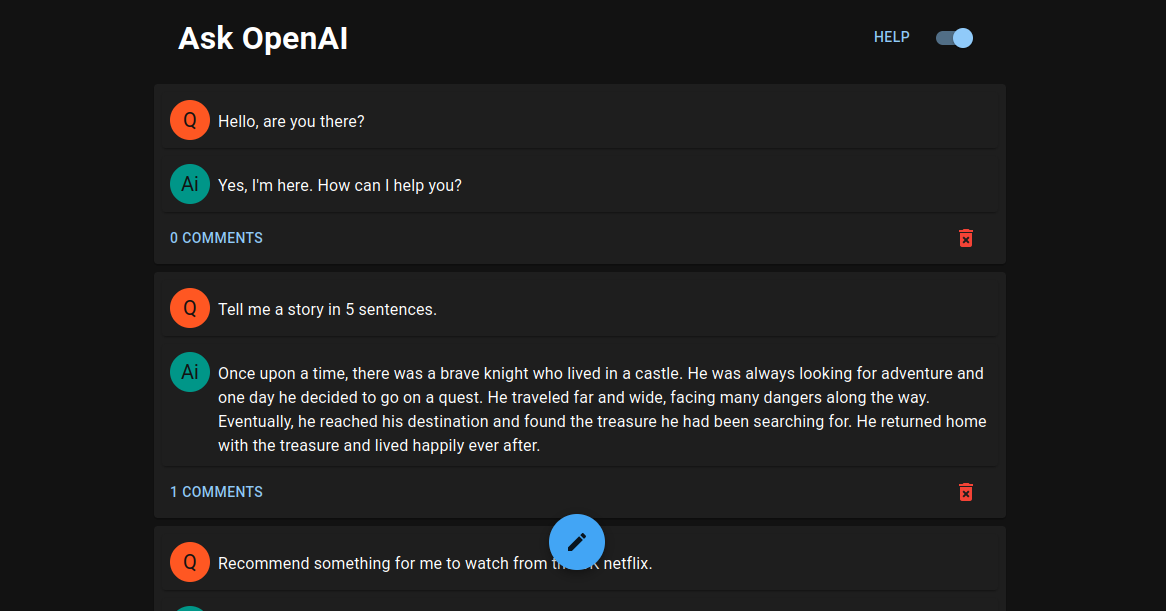Select the question 'Tell me a story in 5 sentences.'
1166x611 pixels.
327,309
